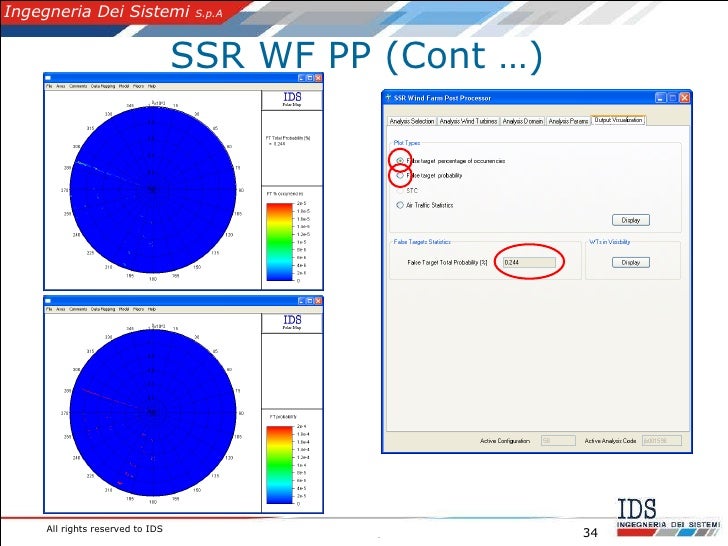The image size is (728, 546).
Task: Open the Analysis Params tab
Action: (x=568, y=121)
